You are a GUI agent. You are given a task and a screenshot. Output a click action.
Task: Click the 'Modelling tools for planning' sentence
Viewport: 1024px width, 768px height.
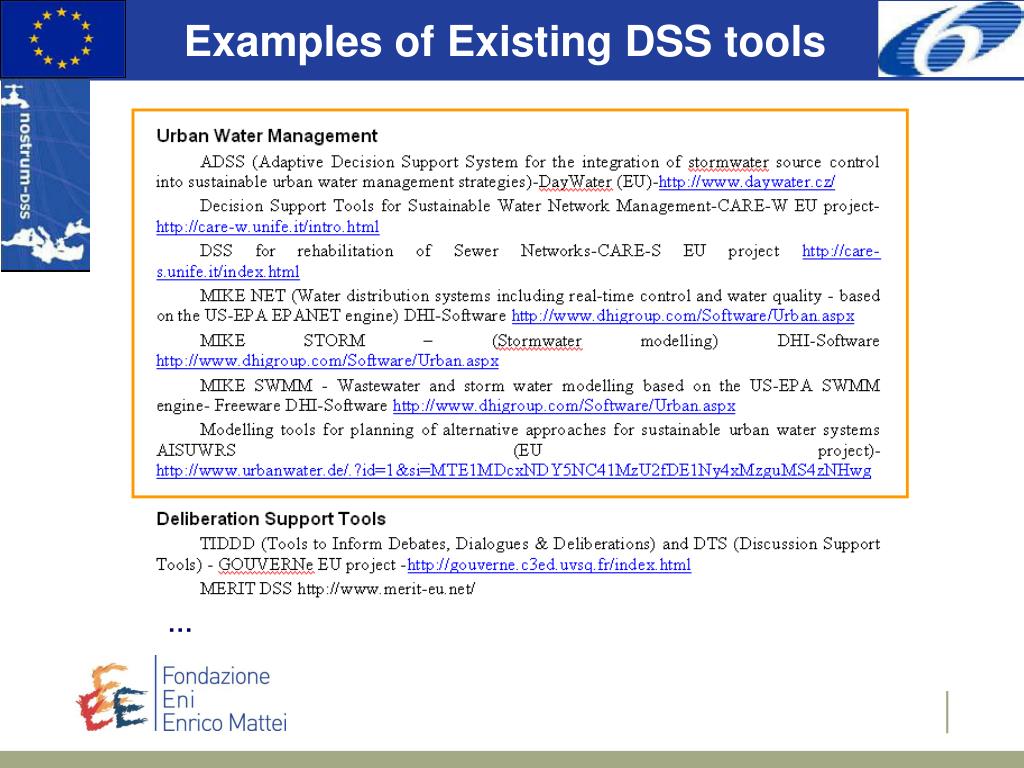coord(307,430)
